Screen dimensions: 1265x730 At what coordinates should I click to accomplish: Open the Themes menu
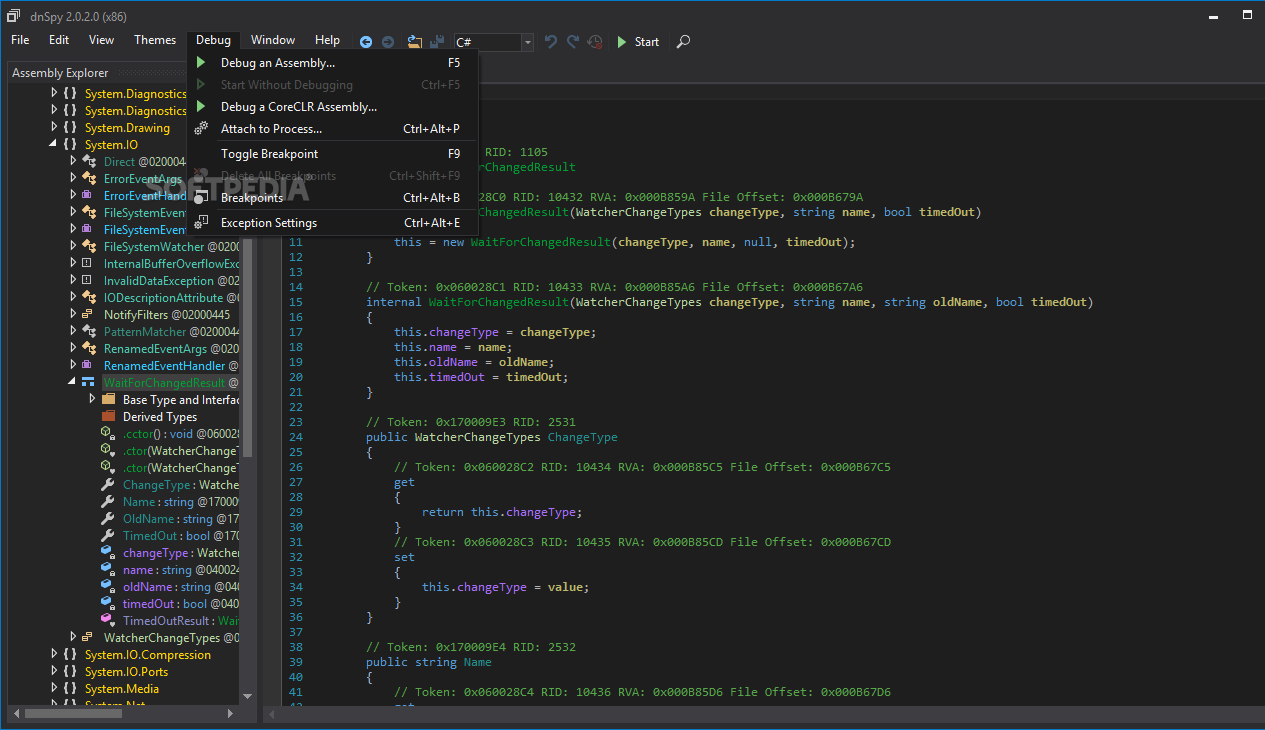(x=155, y=40)
